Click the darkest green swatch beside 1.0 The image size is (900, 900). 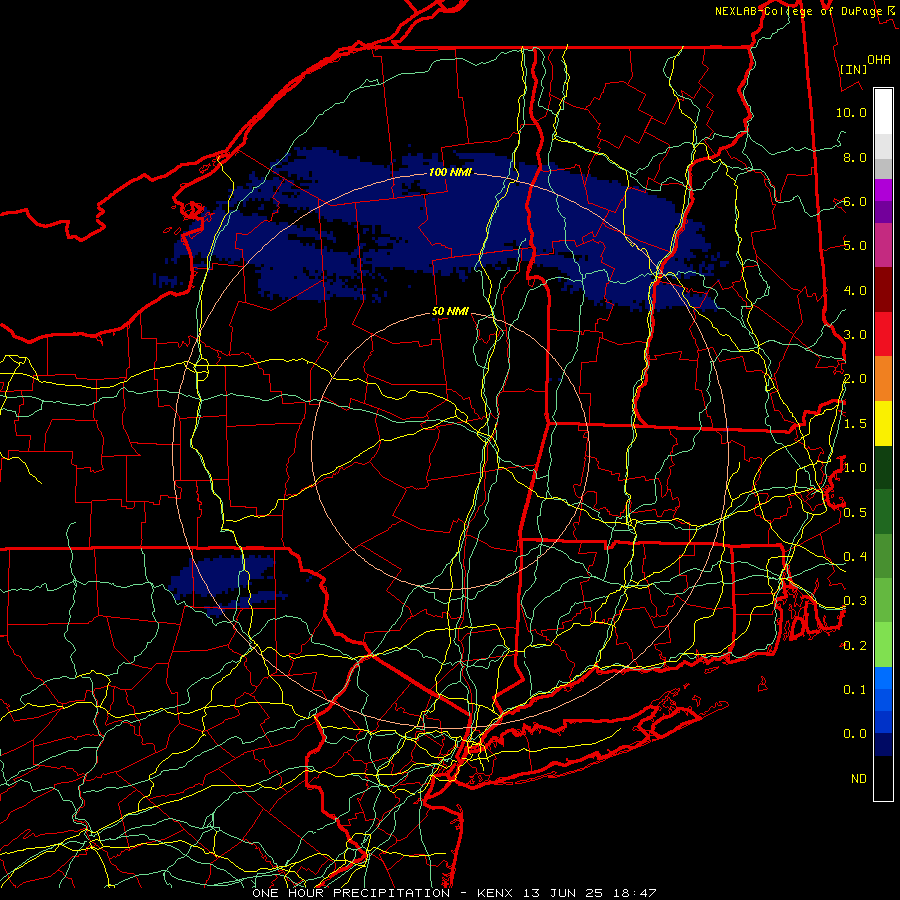coord(883,467)
